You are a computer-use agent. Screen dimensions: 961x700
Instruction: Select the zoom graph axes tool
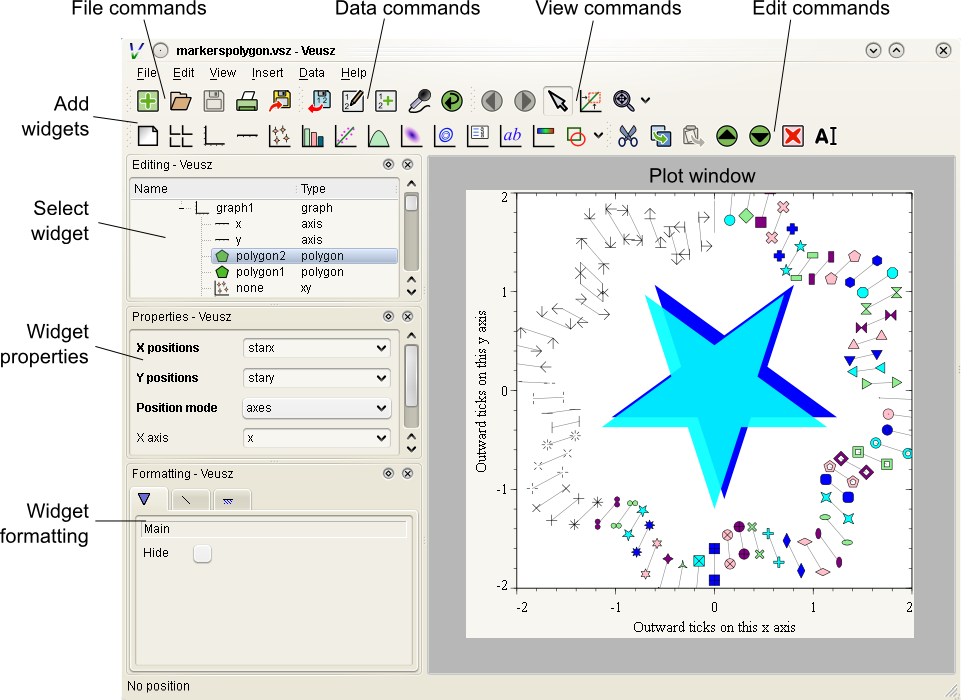[590, 101]
